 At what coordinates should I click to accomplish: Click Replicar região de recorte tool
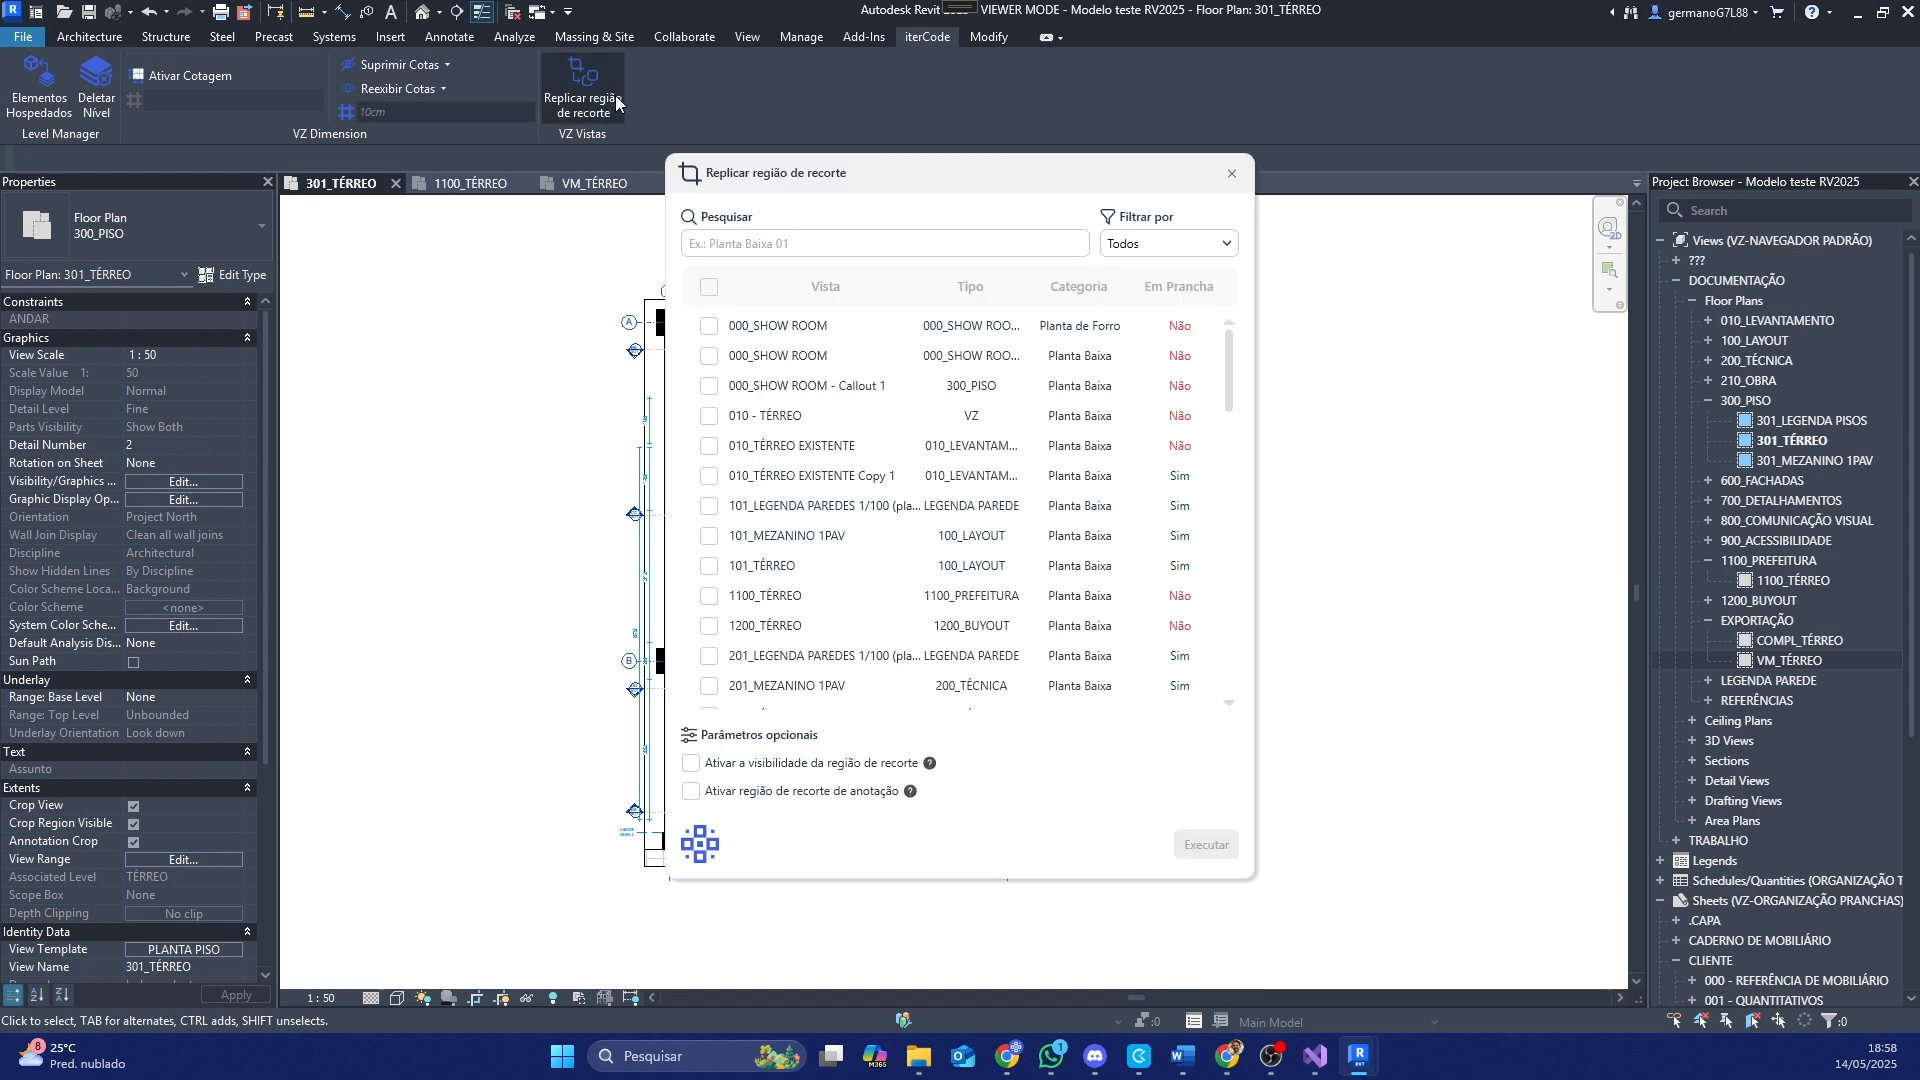point(583,88)
